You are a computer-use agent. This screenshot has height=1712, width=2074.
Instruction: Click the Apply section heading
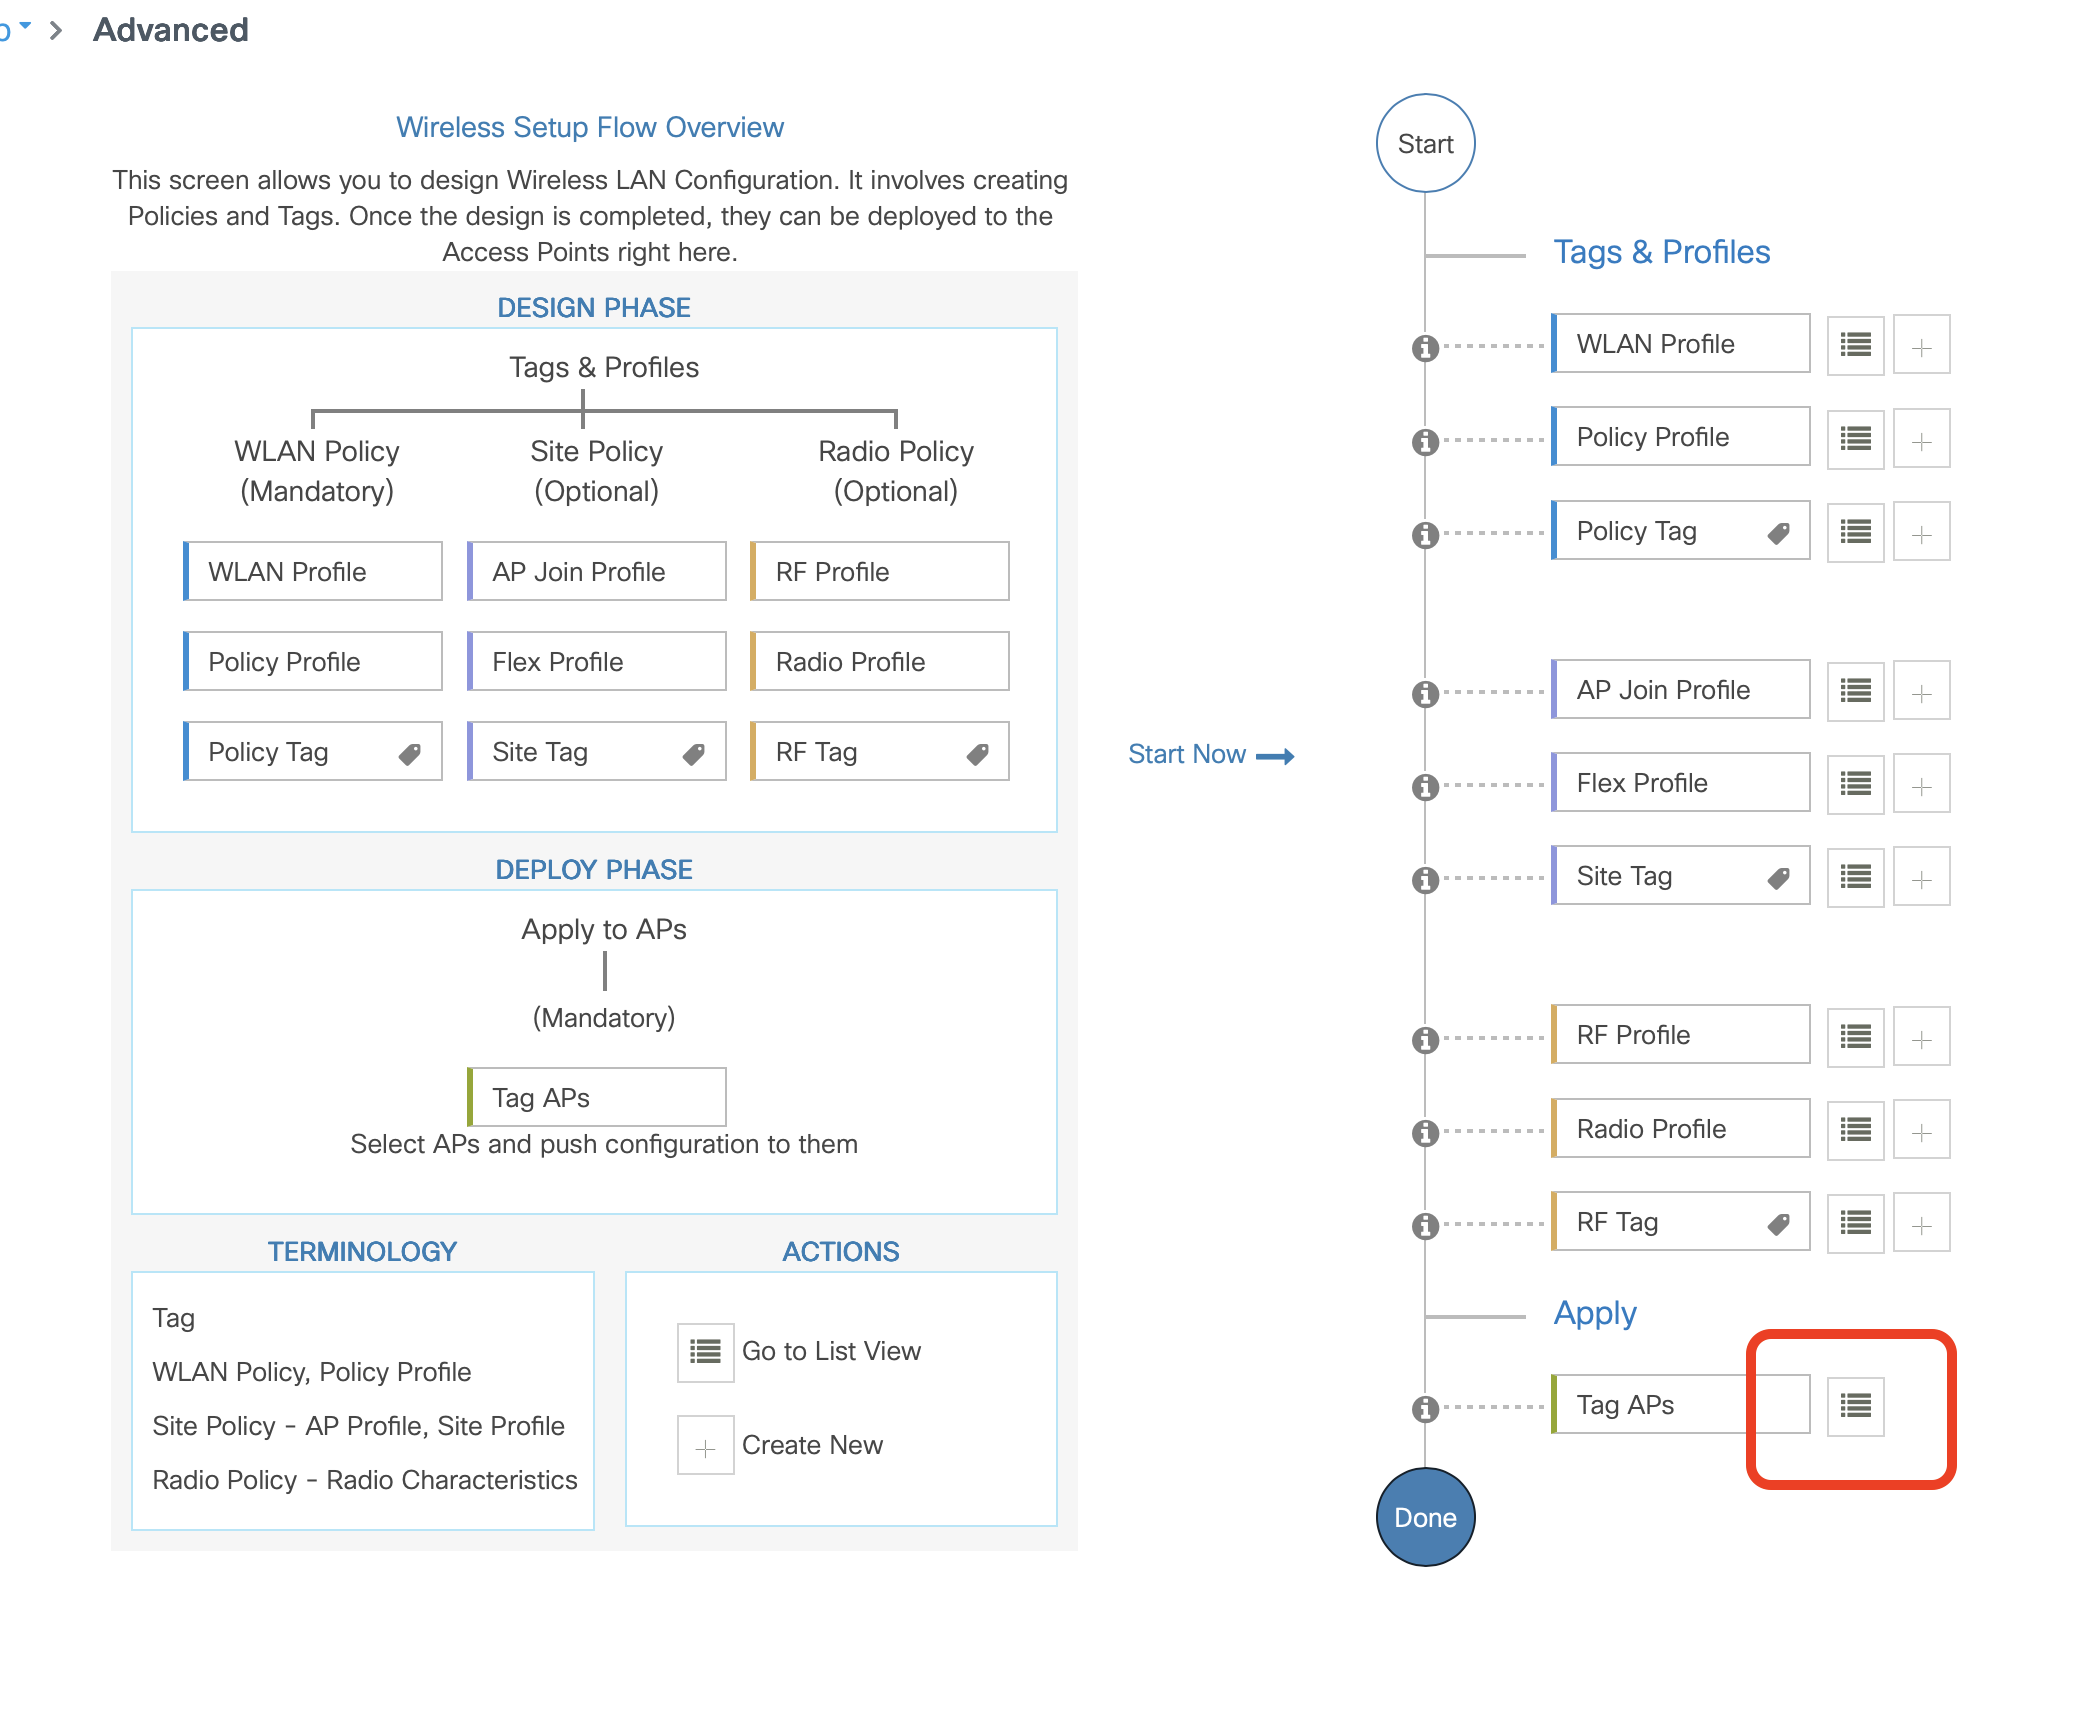(1594, 1313)
